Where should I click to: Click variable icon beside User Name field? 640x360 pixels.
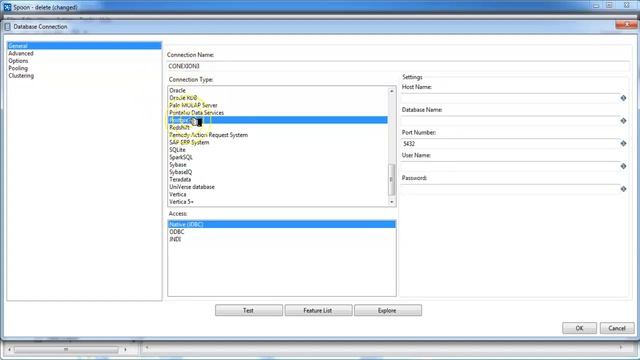click(623, 166)
